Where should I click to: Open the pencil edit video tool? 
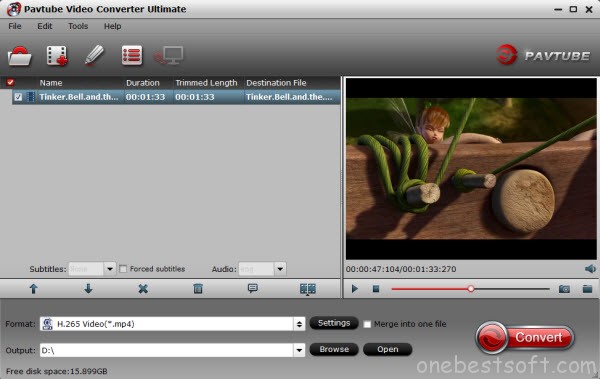pyautogui.click(x=94, y=55)
